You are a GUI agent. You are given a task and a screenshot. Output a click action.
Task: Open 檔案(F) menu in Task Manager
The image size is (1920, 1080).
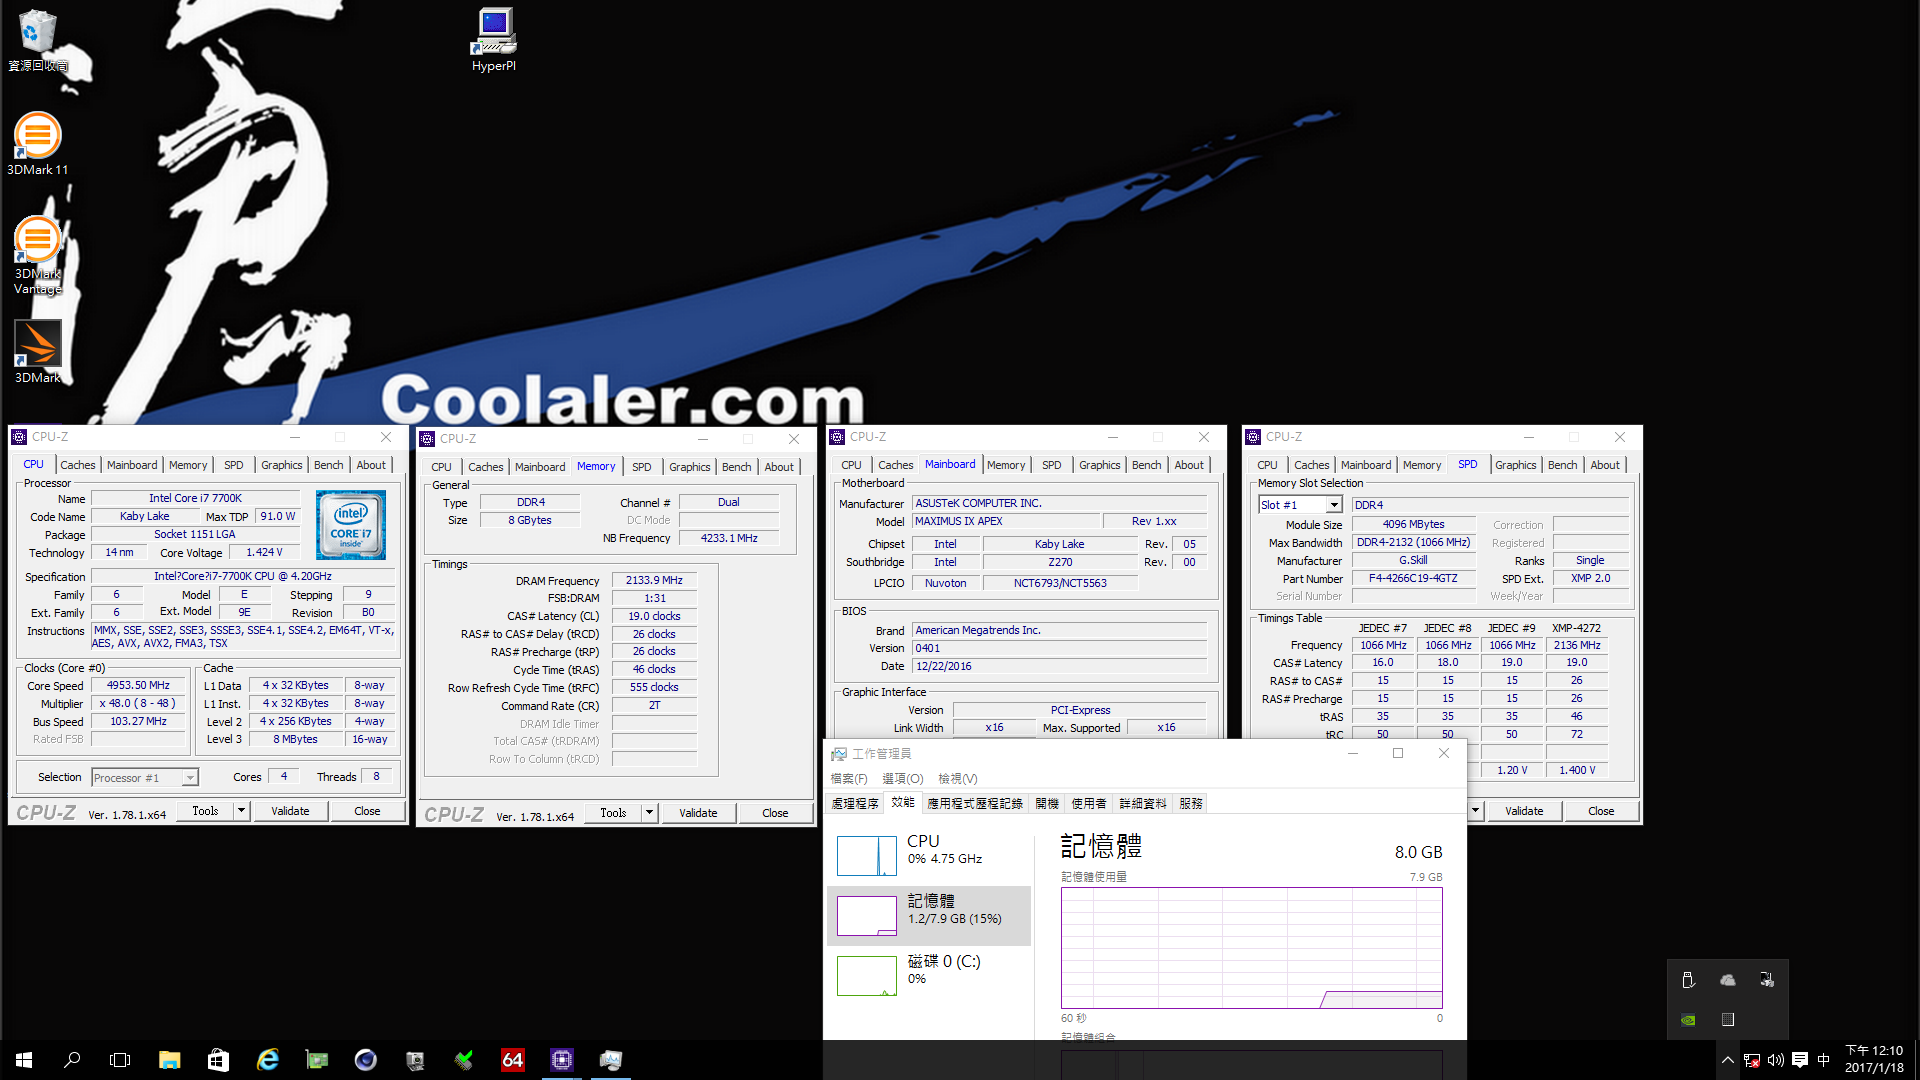pyautogui.click(x=848, y=779)
